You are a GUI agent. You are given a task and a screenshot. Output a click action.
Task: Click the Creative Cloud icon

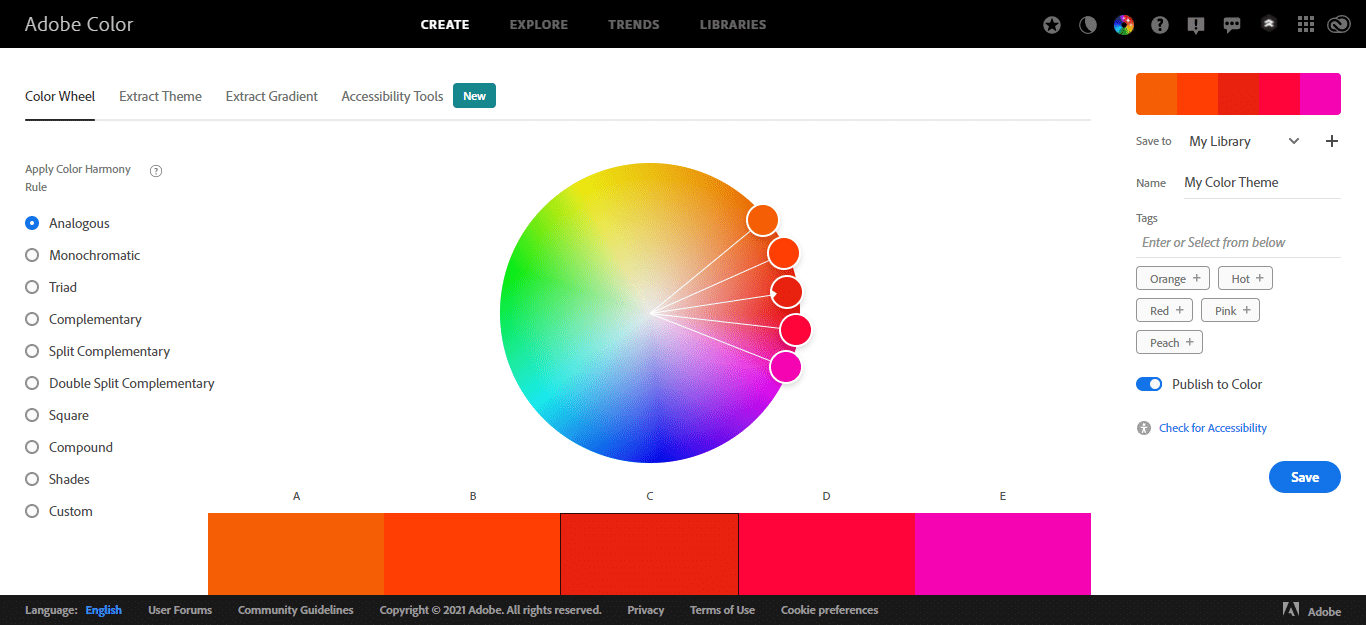[x=1339, y=25]
